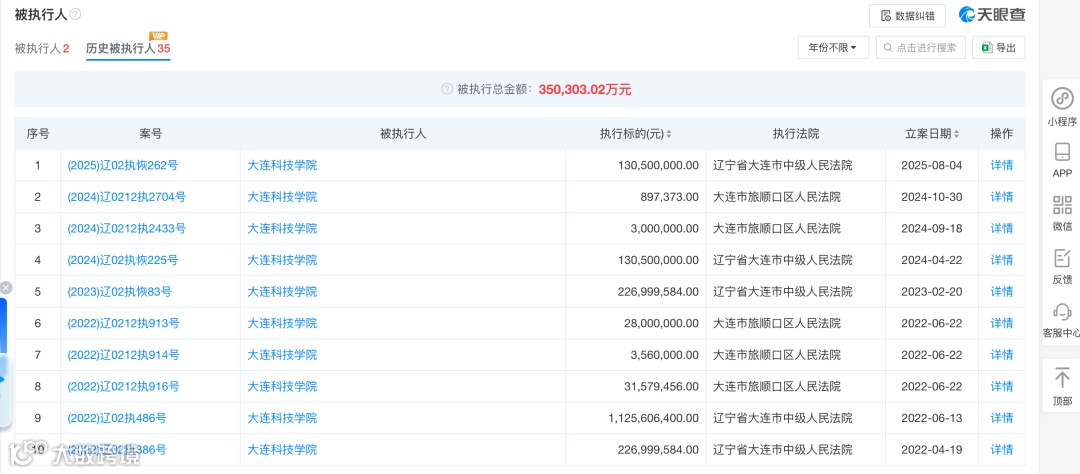This screenshot has height=474, width=1080.
Task: Select the amount 31,579,456.00
Action: pos(662,387)
